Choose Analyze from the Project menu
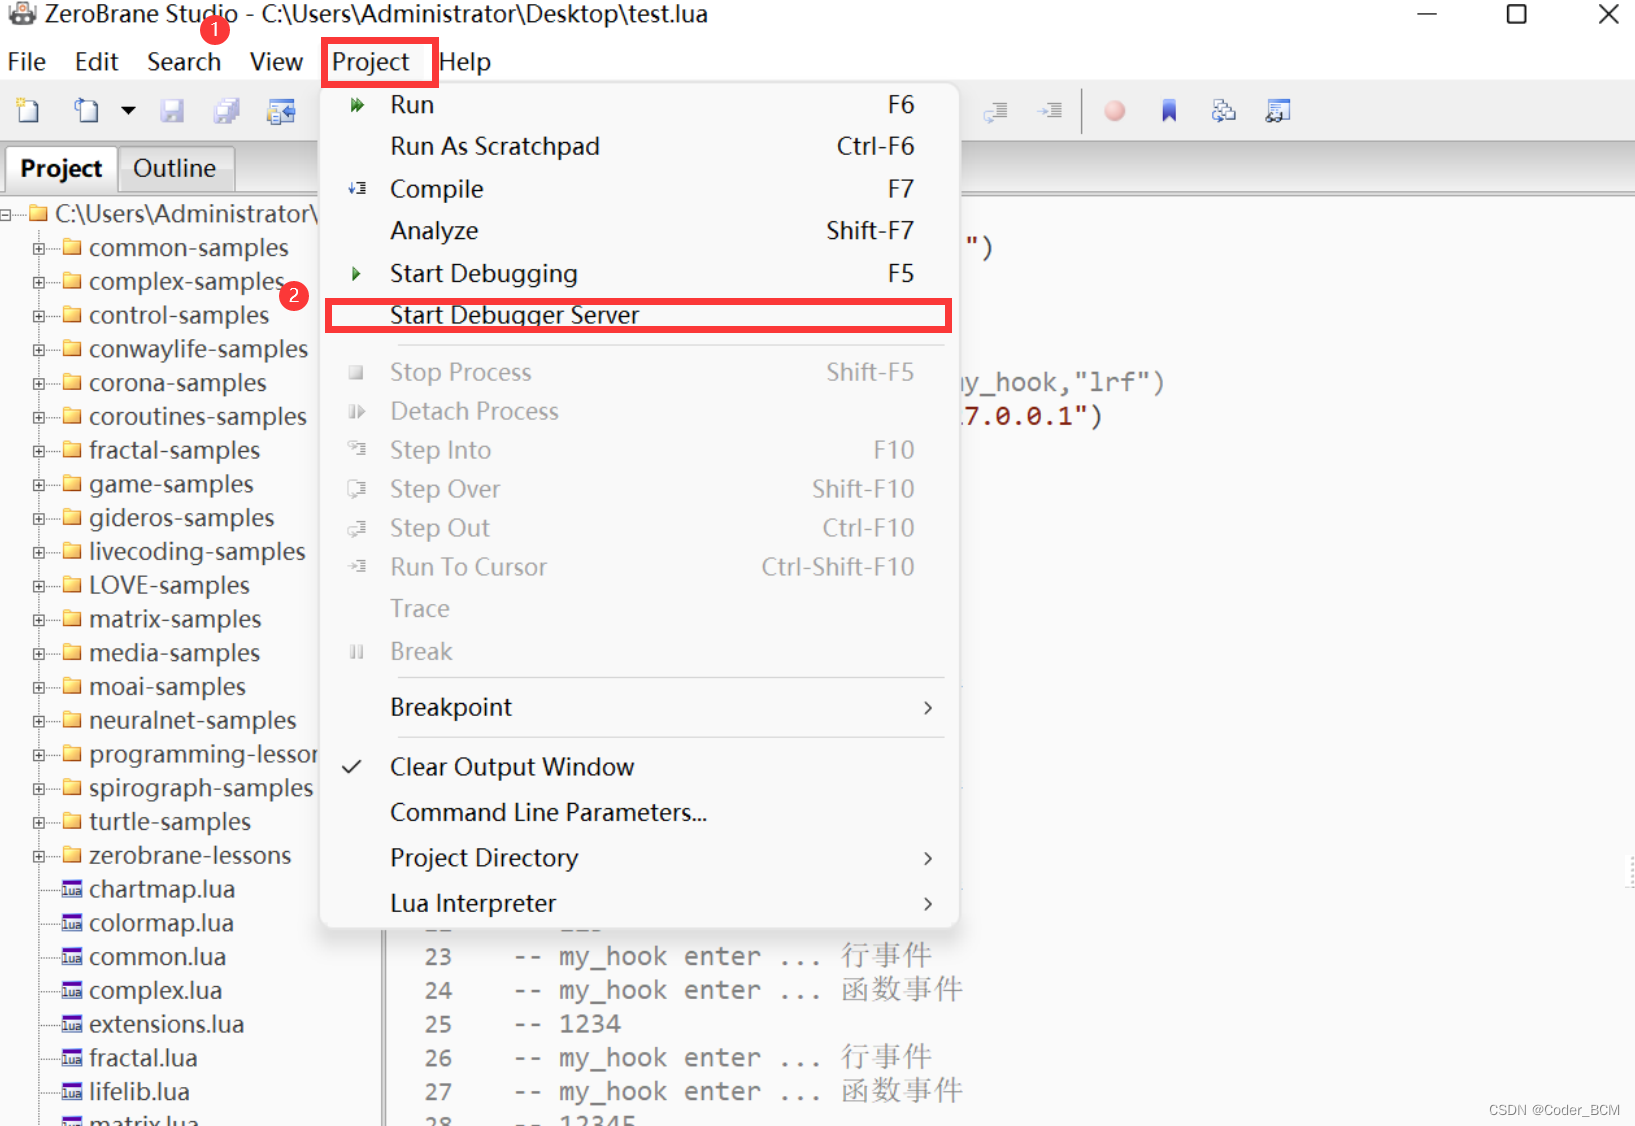The image size is (1635, 1126). [x=638, y=231]
